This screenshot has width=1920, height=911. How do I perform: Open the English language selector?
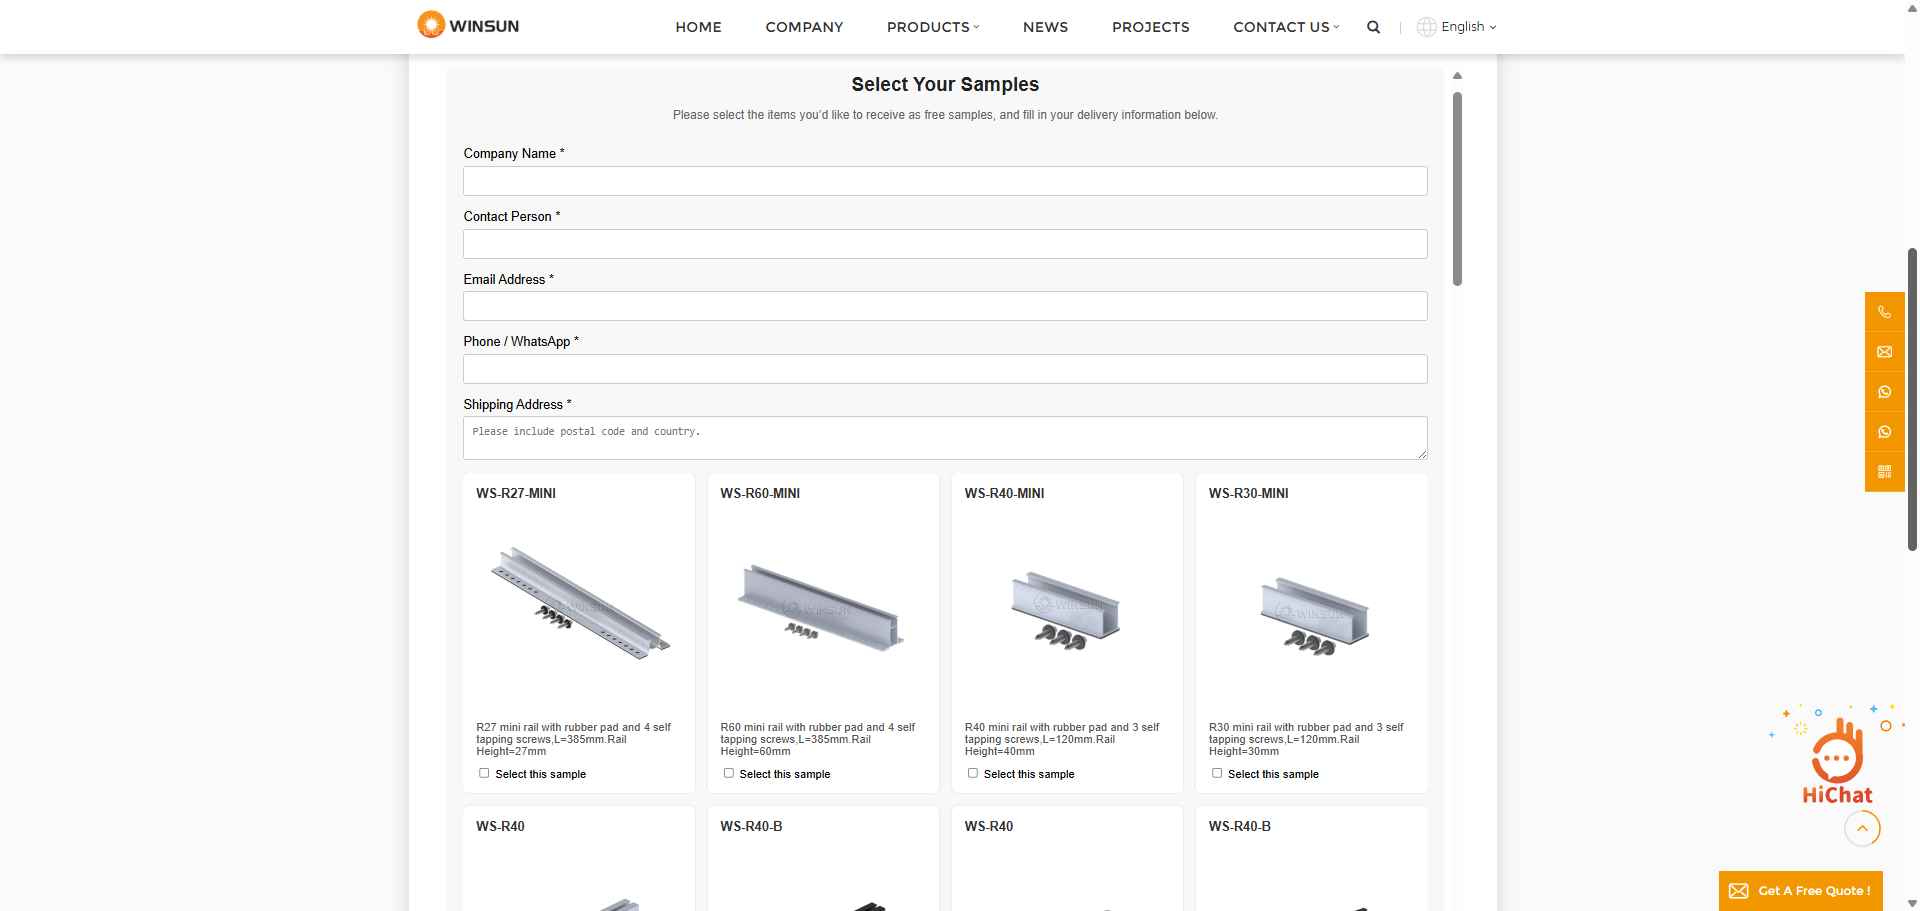[1468, 27]
